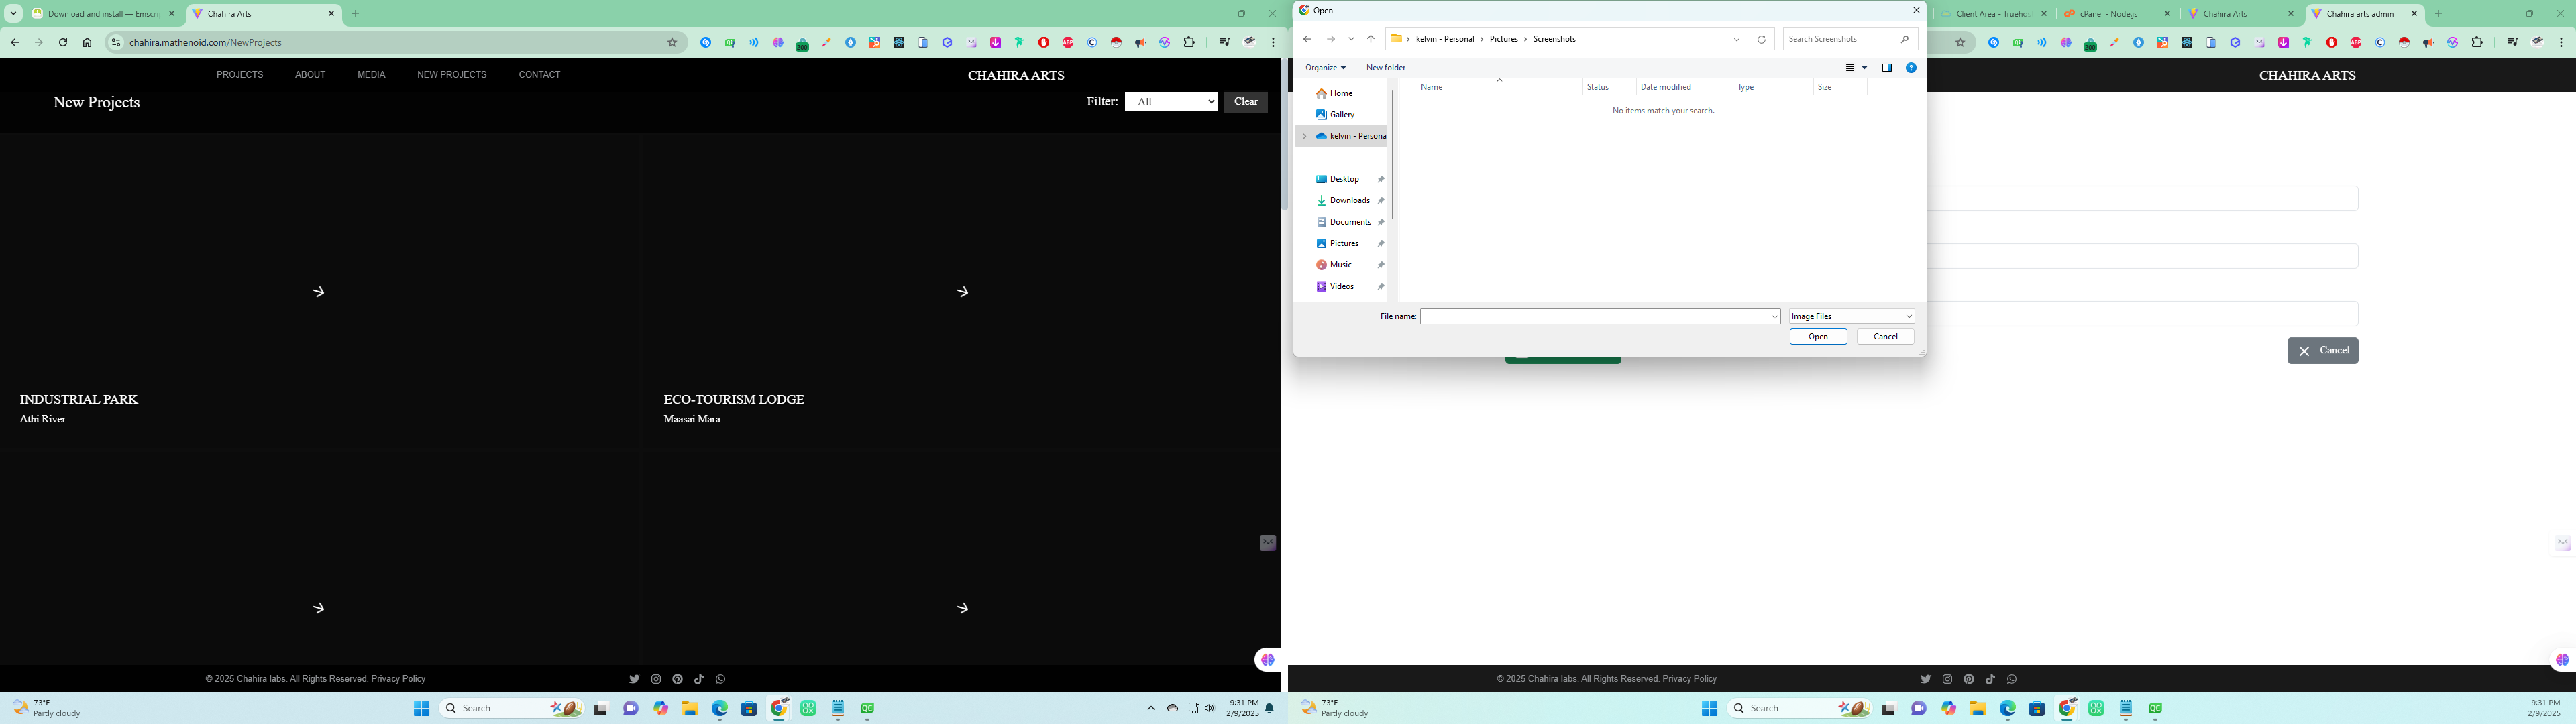Toggle the preview pane in Open dialog
The height and width of the screenshot is (724, 2576).
1886,68
